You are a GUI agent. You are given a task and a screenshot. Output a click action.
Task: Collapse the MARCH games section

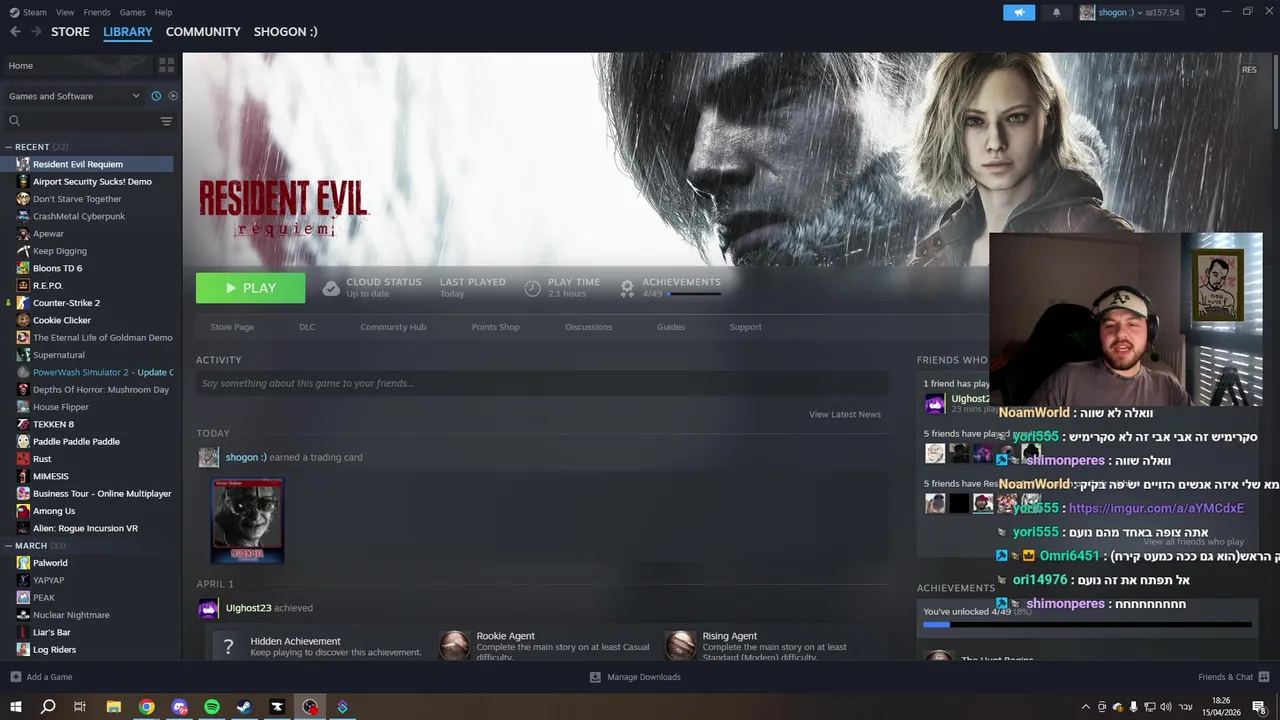point(9,546)
